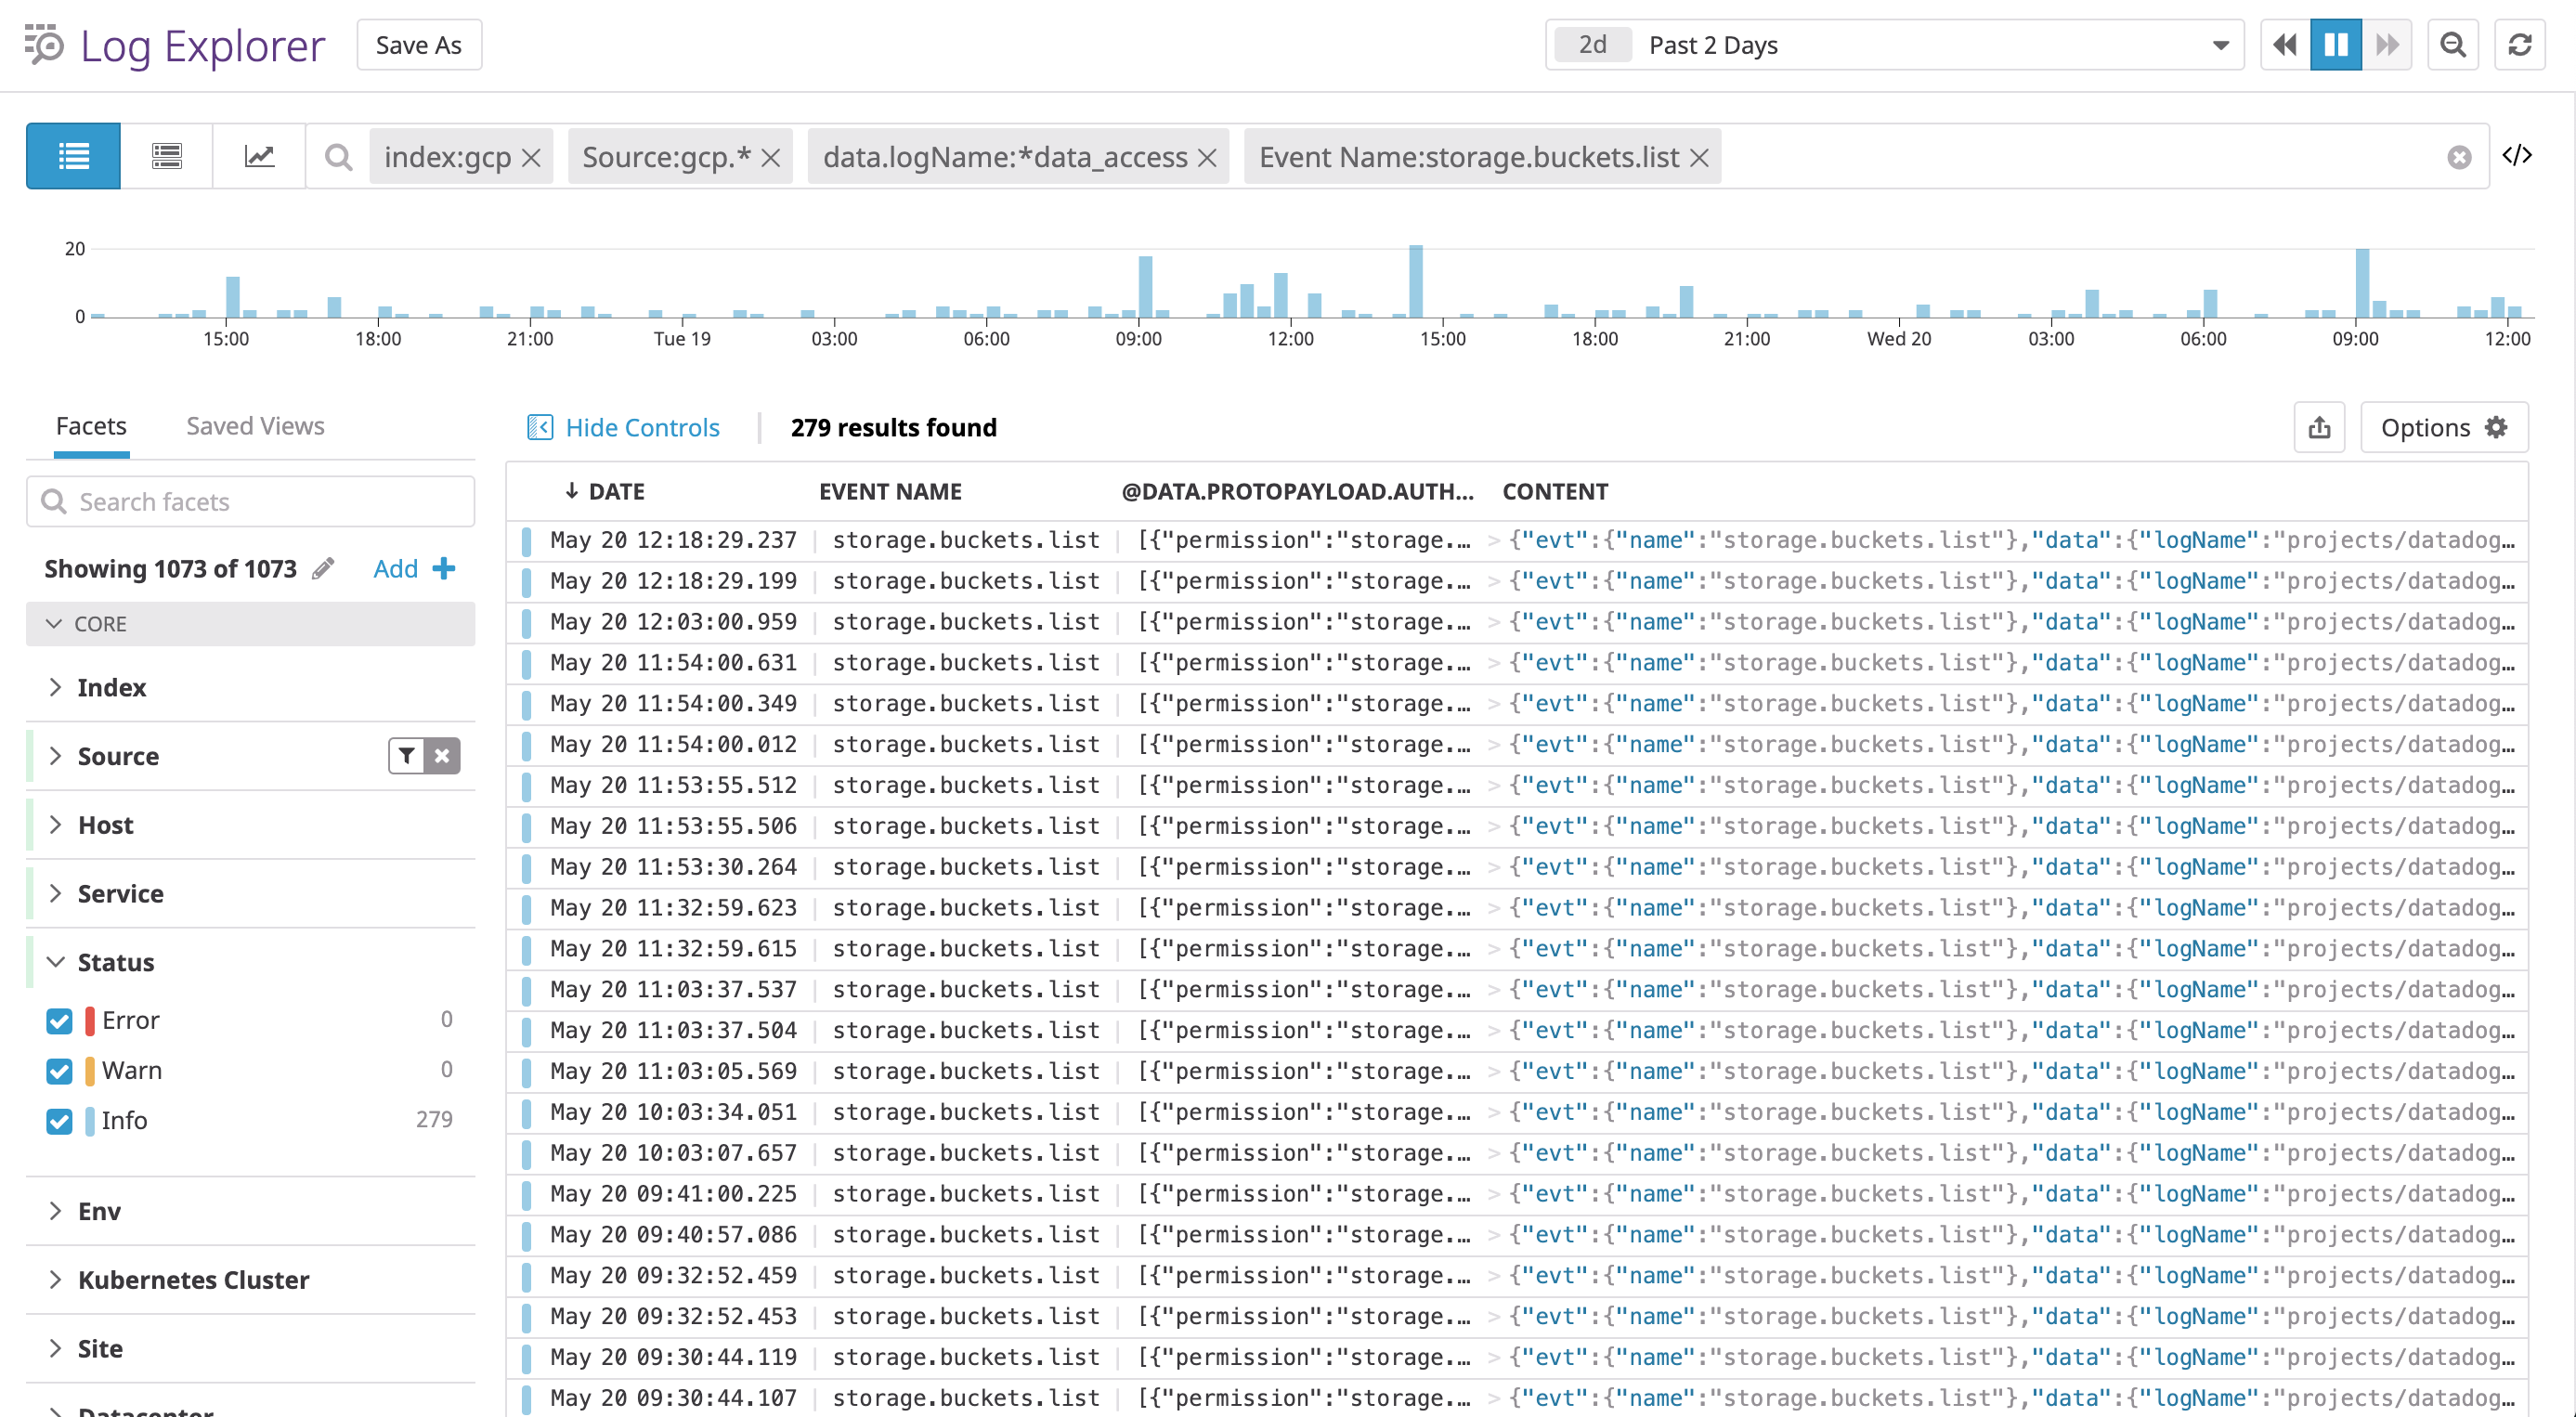Click the export logs icon above results
The image size is (2576, 1417).
click(x=2320, y=427)
